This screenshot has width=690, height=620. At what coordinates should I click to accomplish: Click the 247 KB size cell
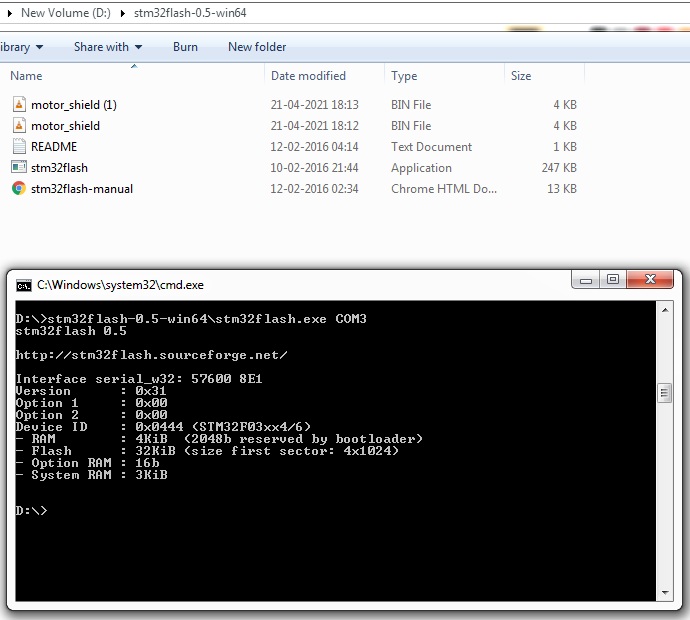click(x=559, y=168)
